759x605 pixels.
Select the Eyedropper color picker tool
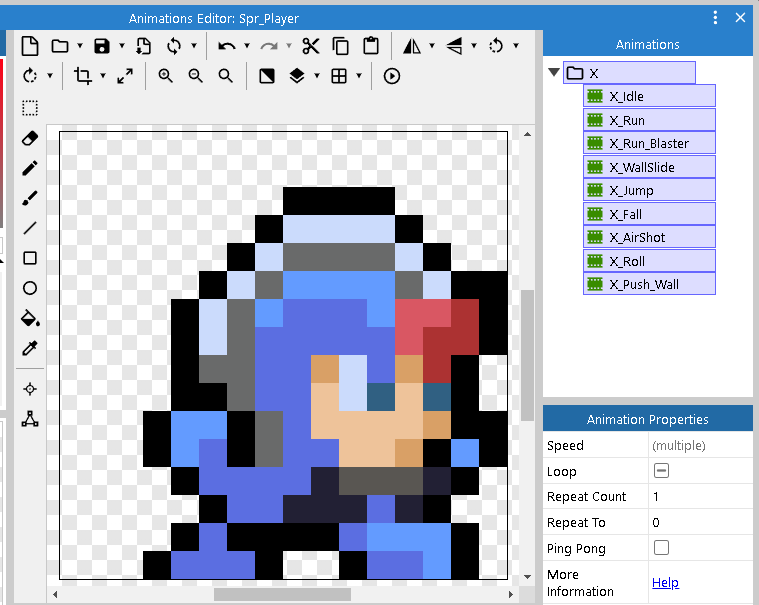point(30,348)
